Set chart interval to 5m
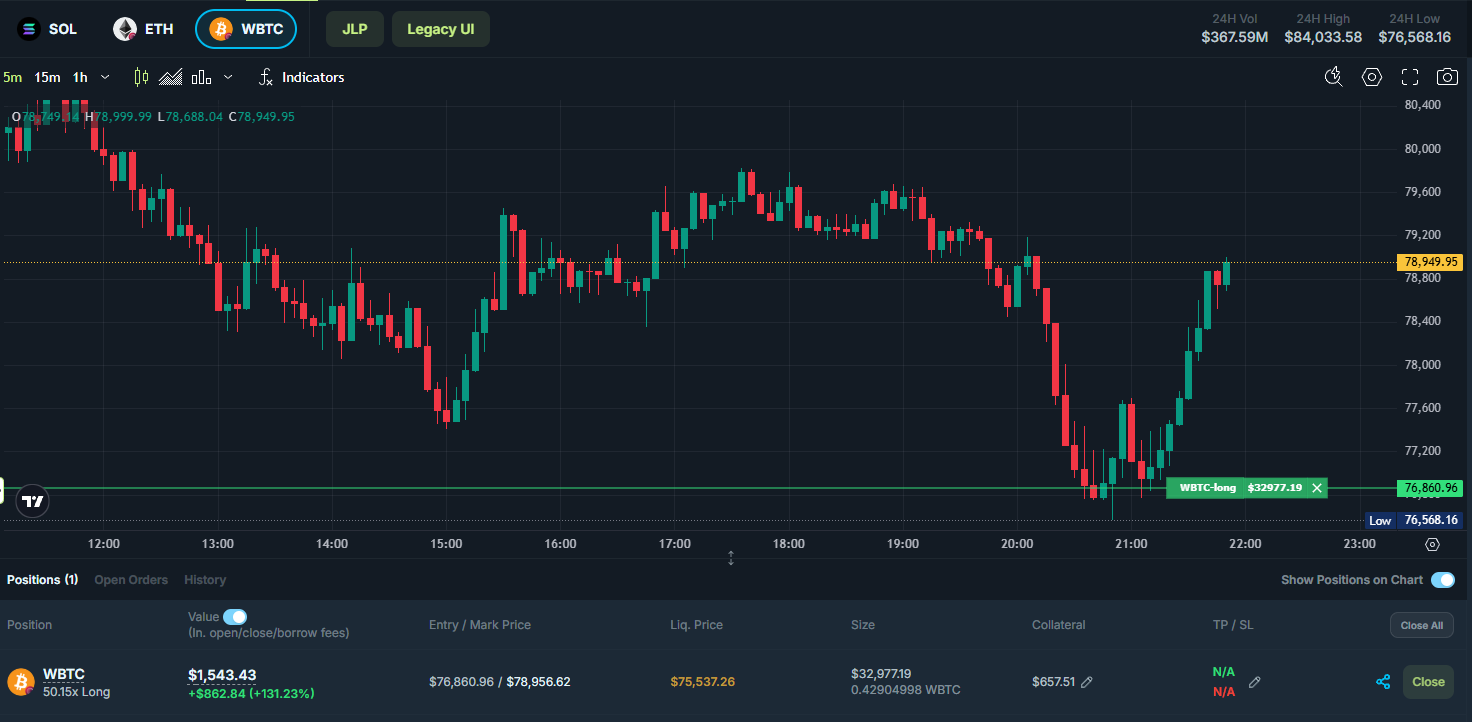 12,77
